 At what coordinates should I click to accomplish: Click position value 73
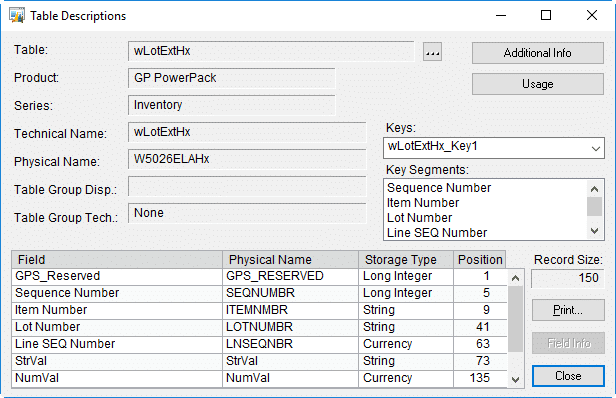click(x=483, y=361)
